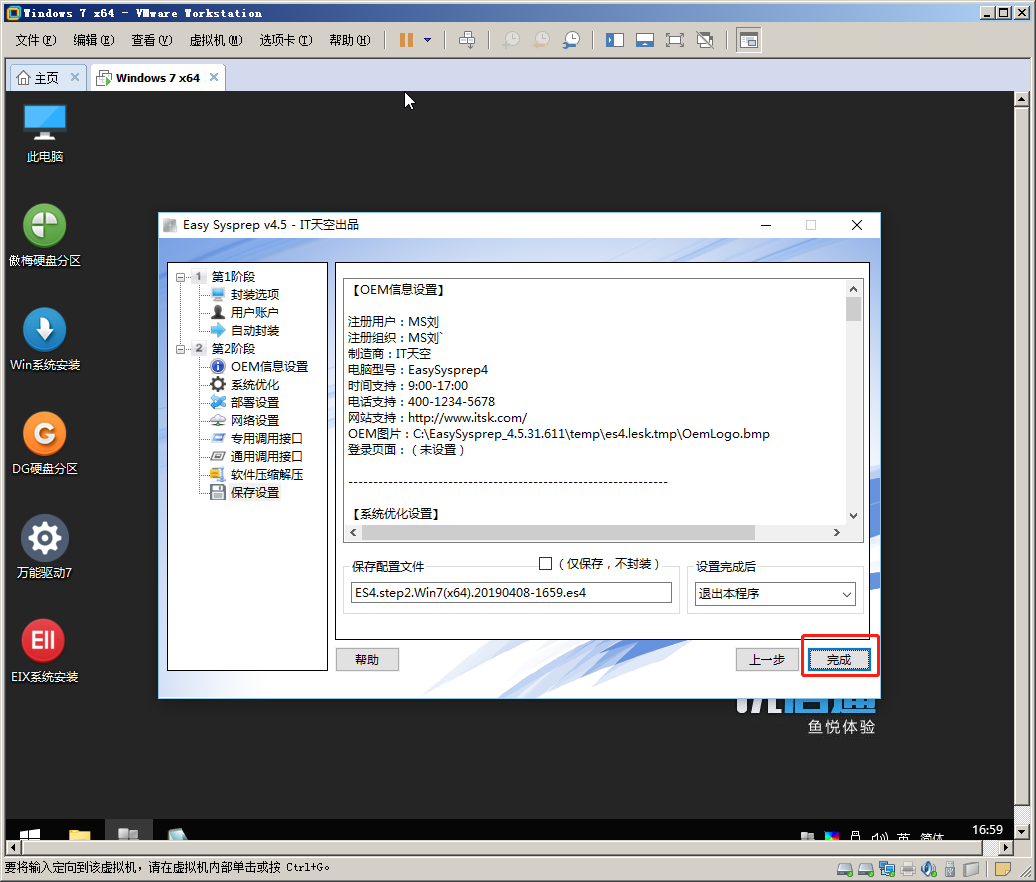Viewport: 1036px width, 882px height.
Task: Click hard disk icon beside network adapter icon
Action: pyautogui.click(x=866, y=869)
